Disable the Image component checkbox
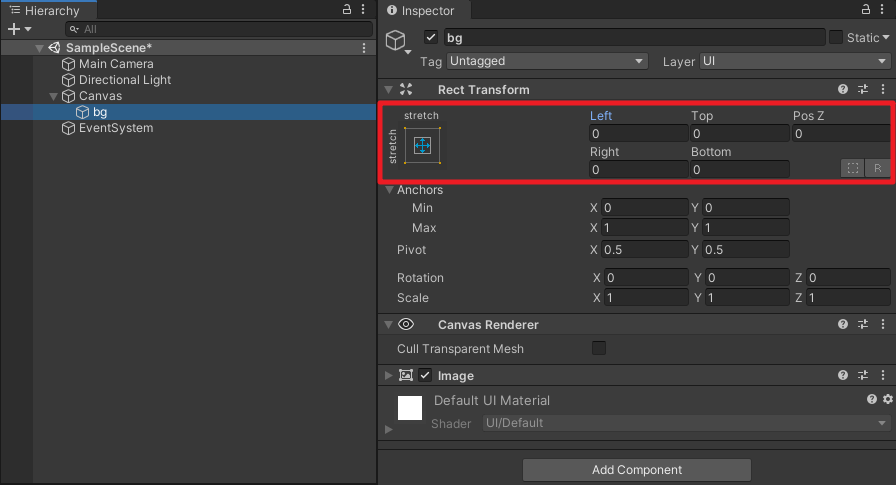896x485 pixels. click(x=425, y=375)
